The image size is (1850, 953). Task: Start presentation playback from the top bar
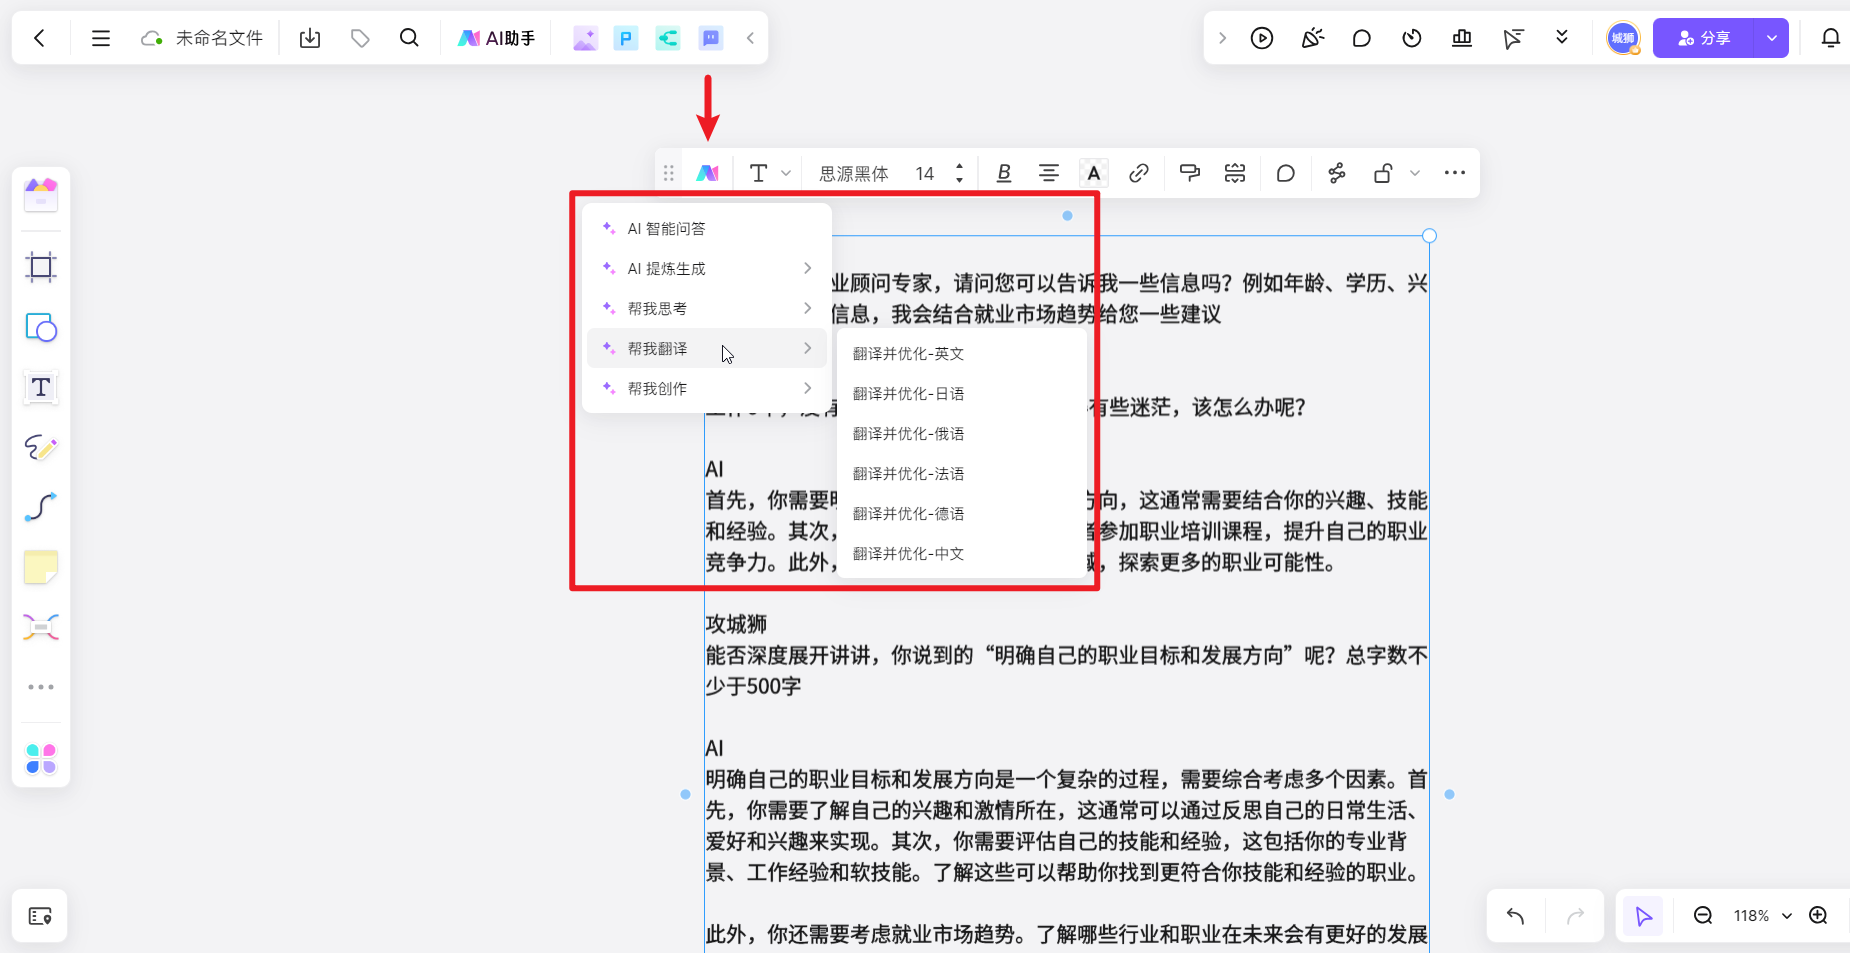(1262, 37)
